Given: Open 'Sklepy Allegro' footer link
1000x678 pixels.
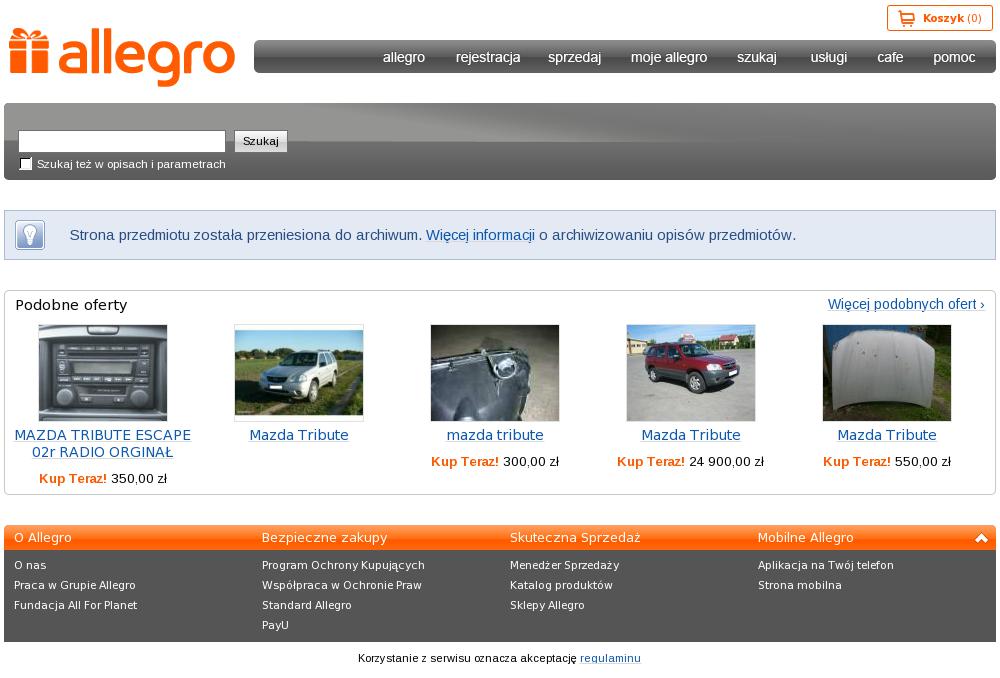Looking at the screenshot, I should (x=547, y=605).
